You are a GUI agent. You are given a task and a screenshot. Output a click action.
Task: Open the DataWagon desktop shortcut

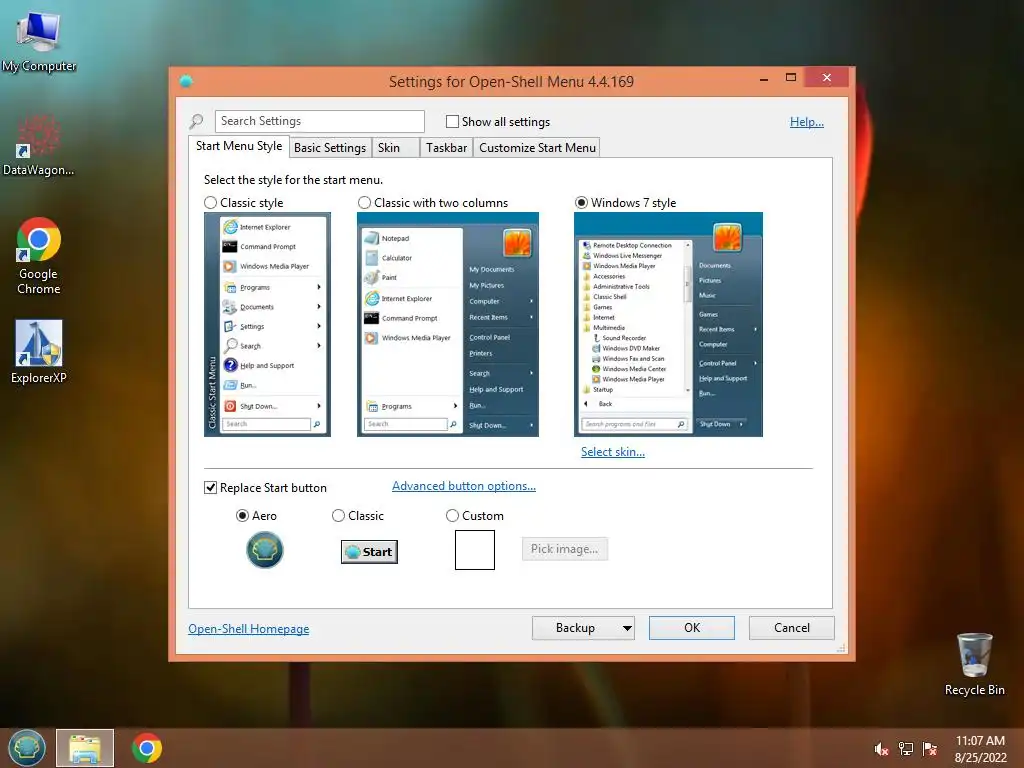pos(39,145)
